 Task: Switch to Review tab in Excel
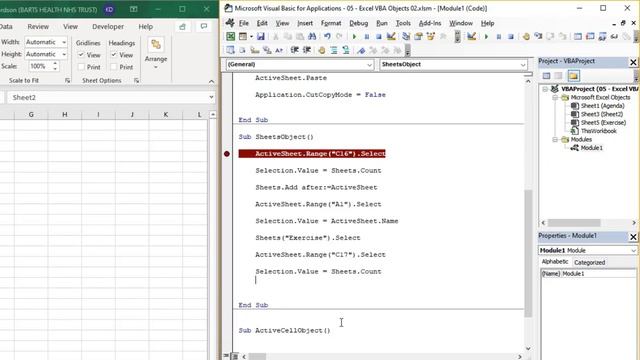(x=38, y=27)
